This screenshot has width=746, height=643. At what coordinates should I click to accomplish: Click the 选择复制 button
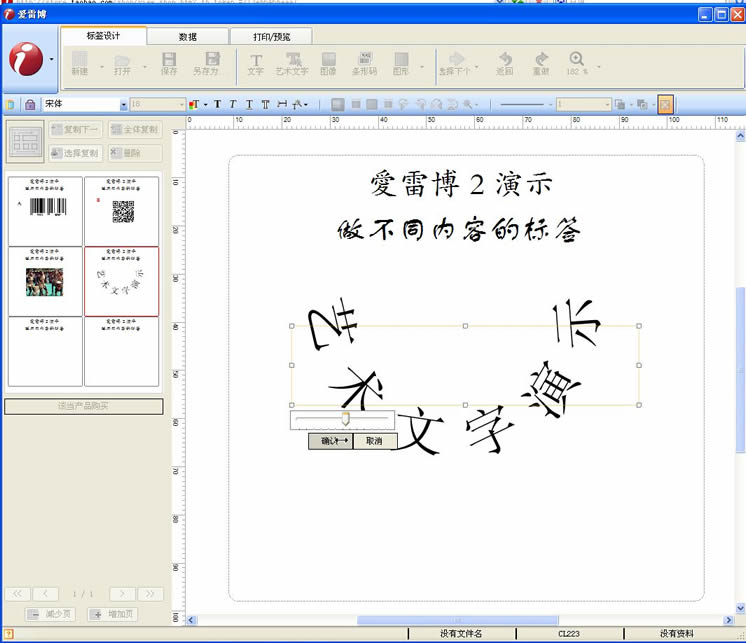[x=75, y=153]
